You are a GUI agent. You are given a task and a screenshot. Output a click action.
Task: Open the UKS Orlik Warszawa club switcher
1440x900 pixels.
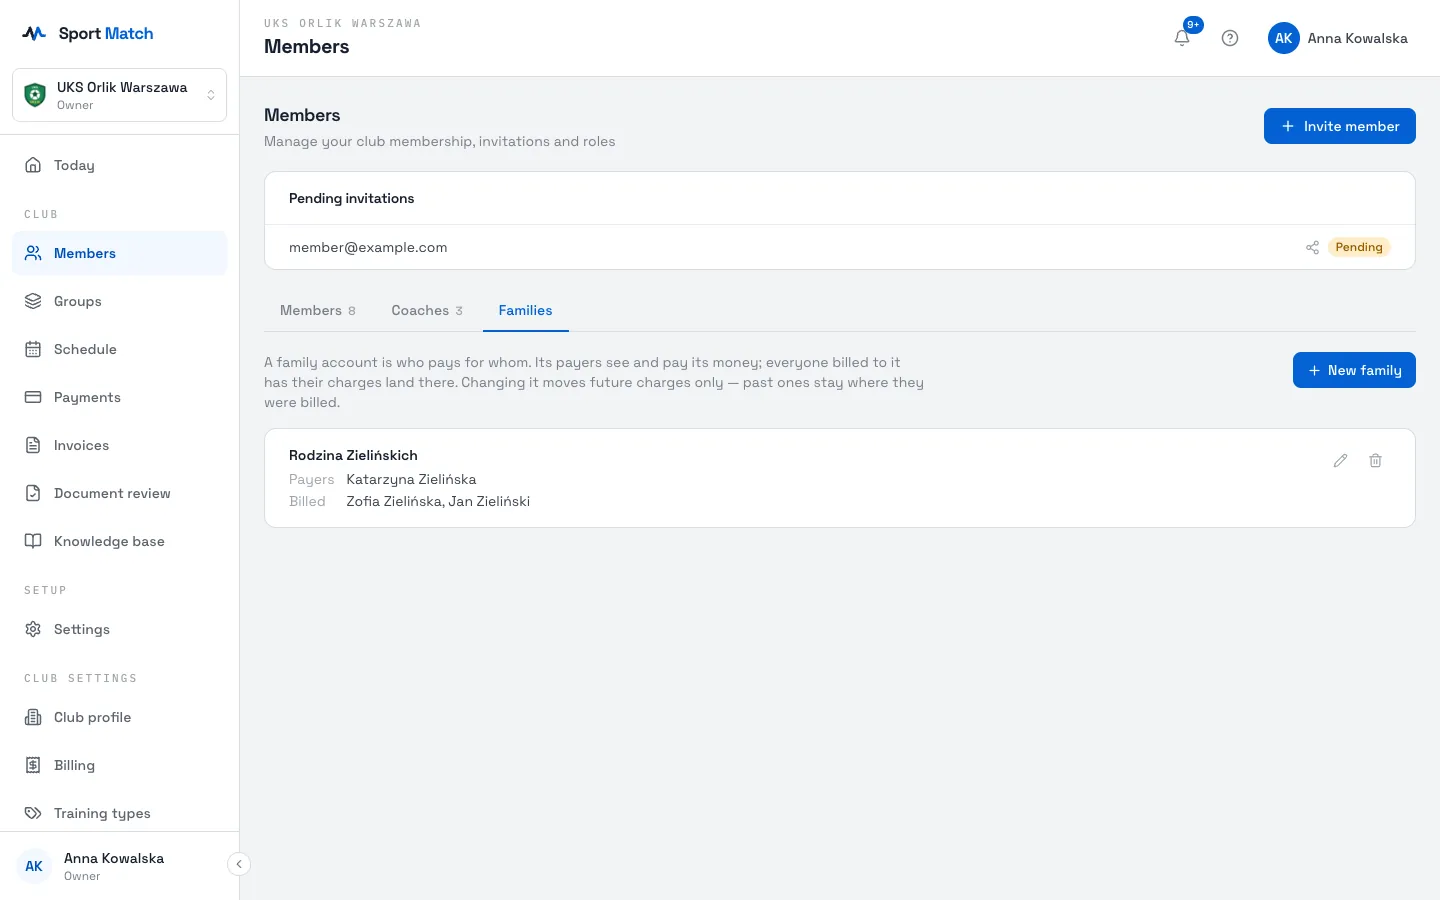point(119,95)
